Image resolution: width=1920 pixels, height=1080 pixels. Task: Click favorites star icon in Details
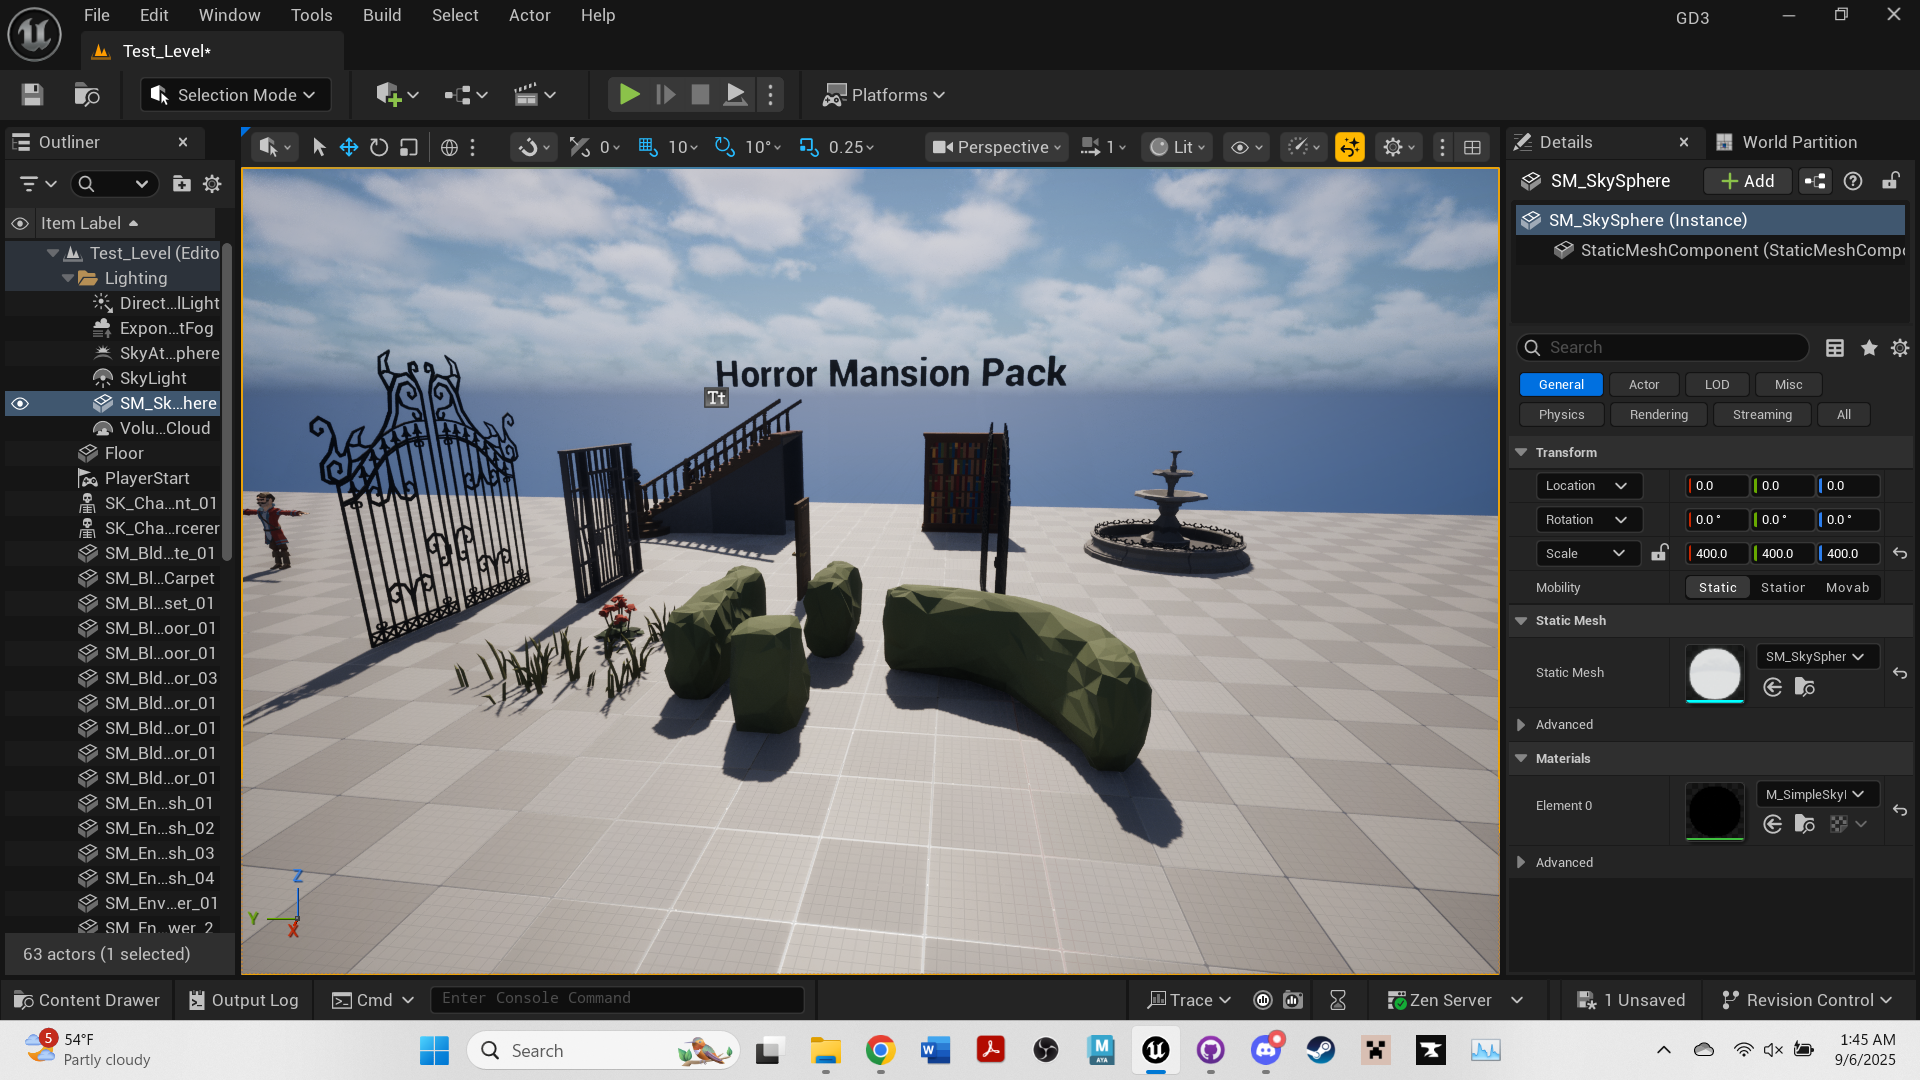[x=1869, y=348]
